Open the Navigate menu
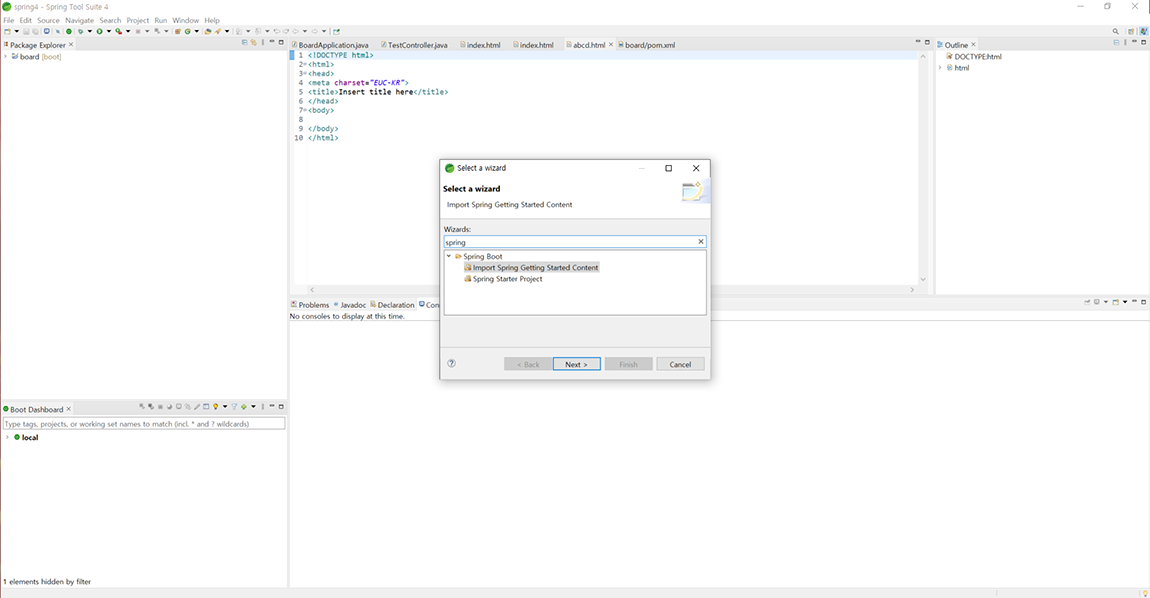 coord(79,21)
